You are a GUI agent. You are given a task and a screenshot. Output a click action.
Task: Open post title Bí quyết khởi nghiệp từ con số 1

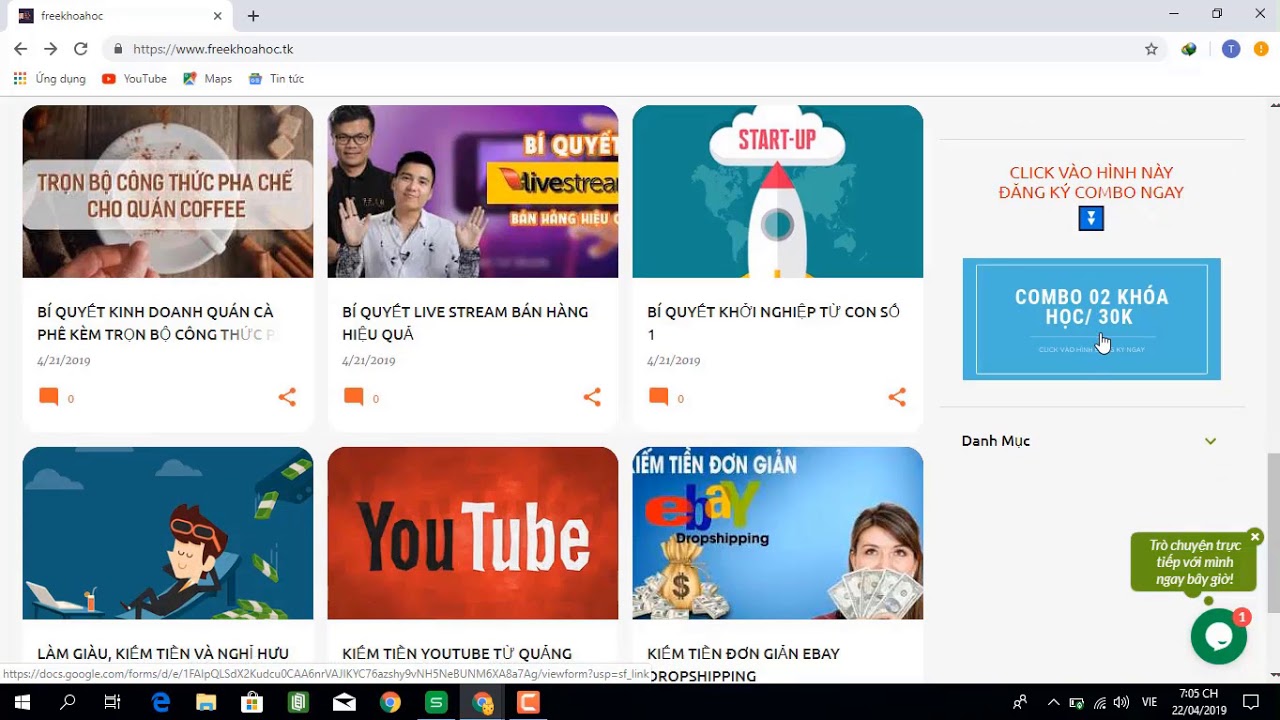[x=773, y=323]
